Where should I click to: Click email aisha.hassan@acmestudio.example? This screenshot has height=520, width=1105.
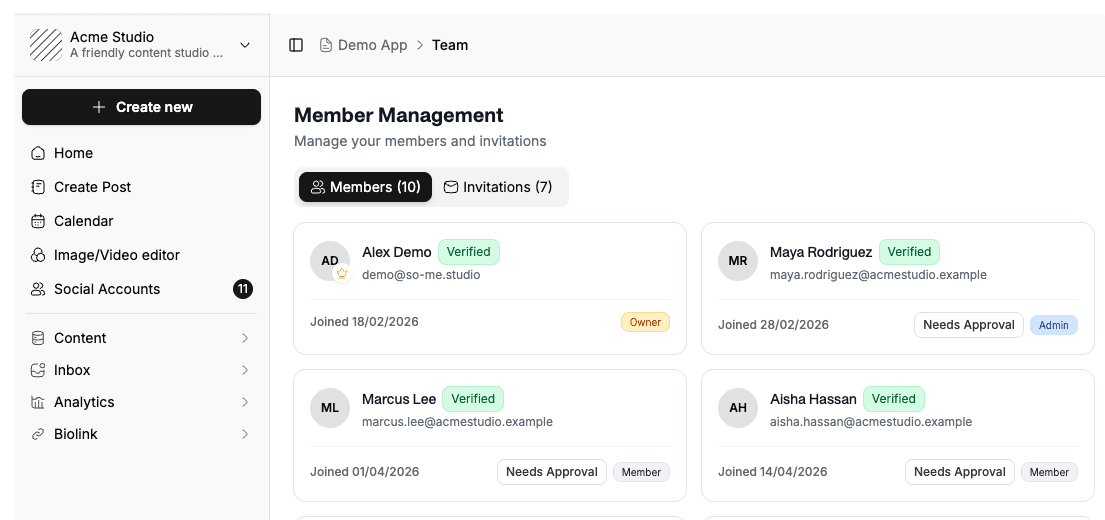(871, 422)
